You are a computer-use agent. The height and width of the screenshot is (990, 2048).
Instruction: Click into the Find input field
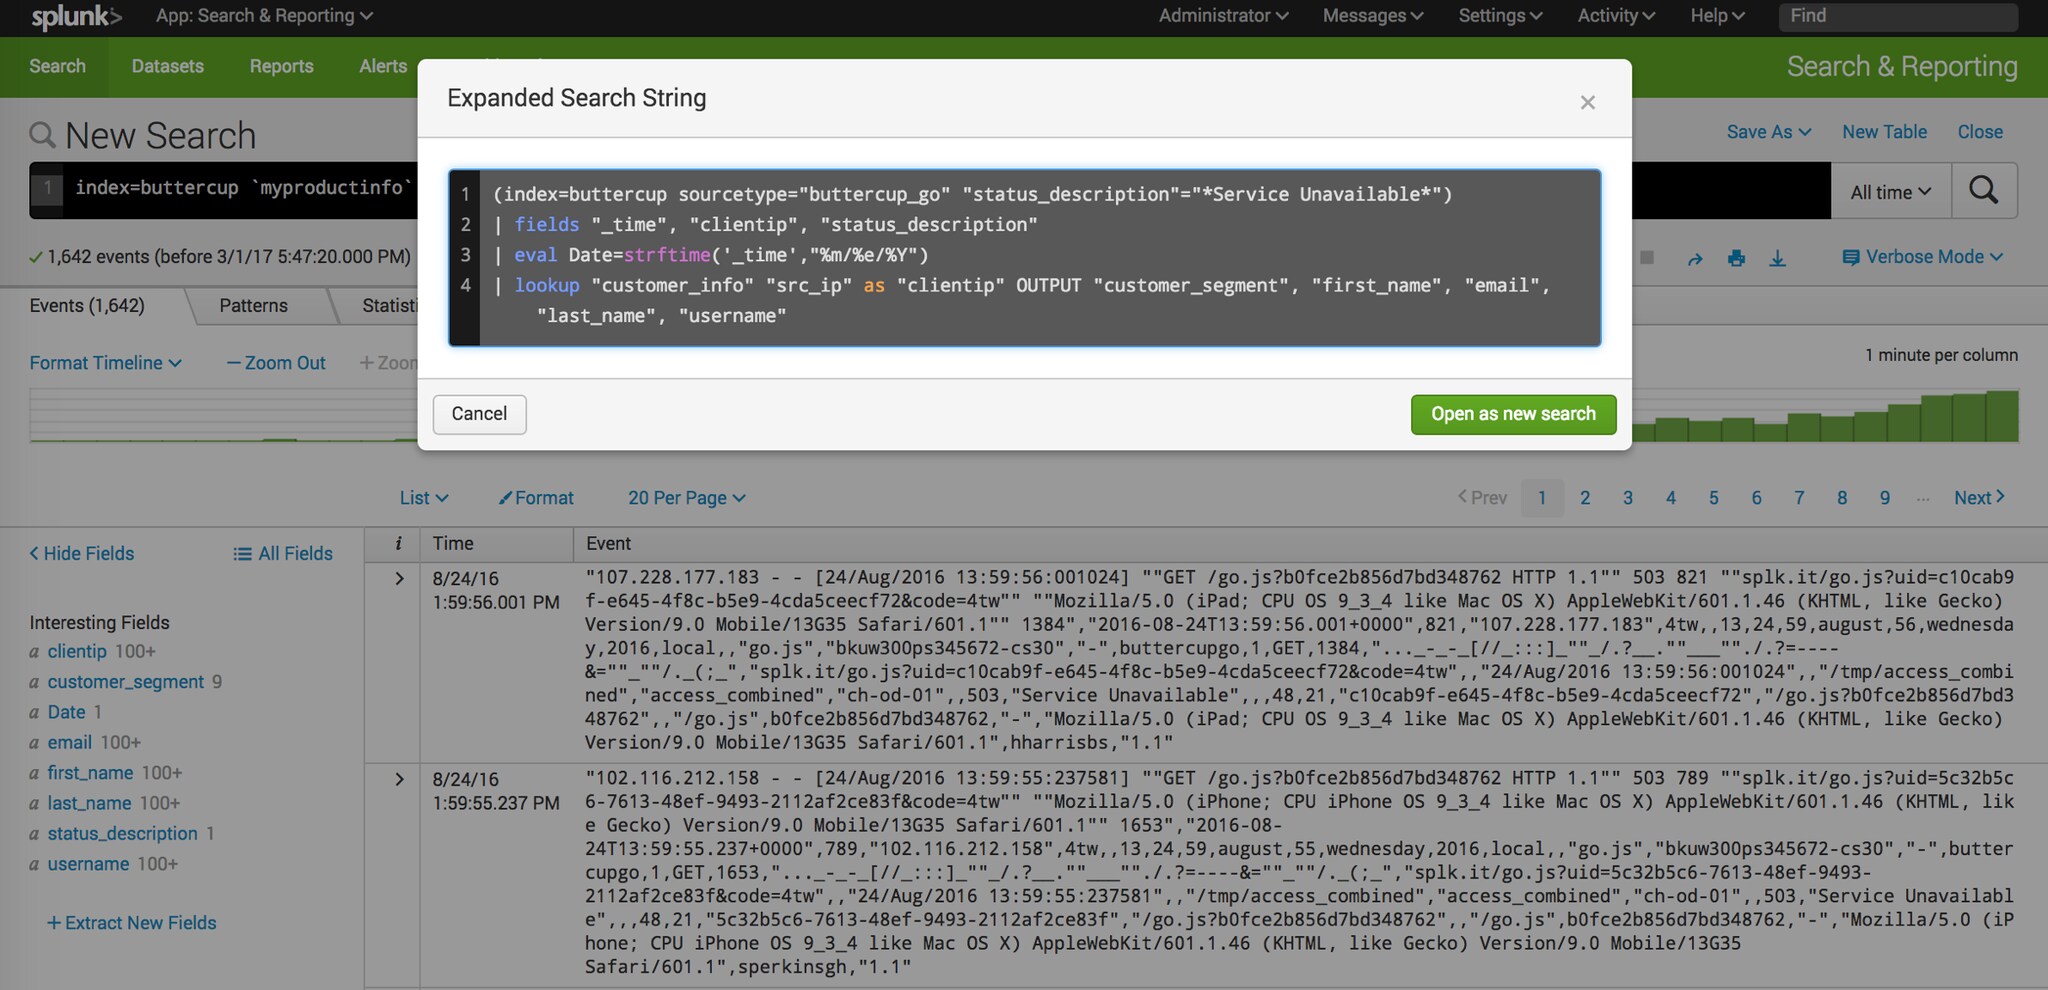click(1897, 16)
